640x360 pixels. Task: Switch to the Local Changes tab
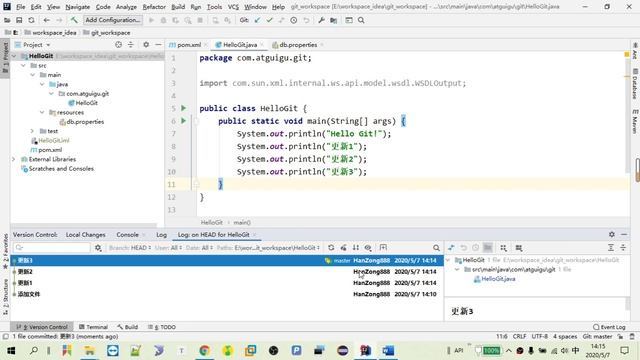pyautogui.click(x=85, y=235)
